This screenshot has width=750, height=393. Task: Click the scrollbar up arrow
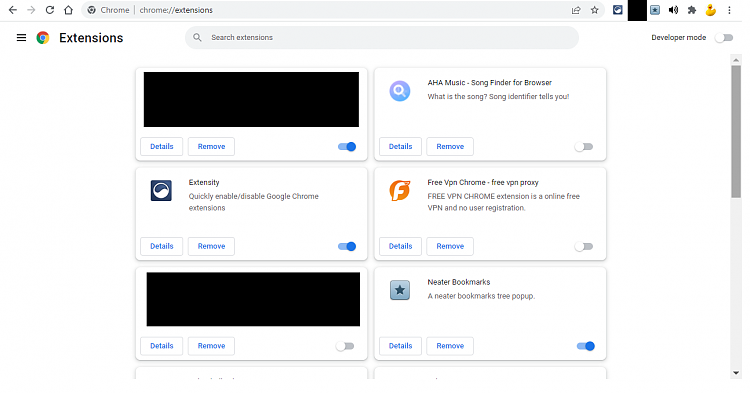[736, 60]
